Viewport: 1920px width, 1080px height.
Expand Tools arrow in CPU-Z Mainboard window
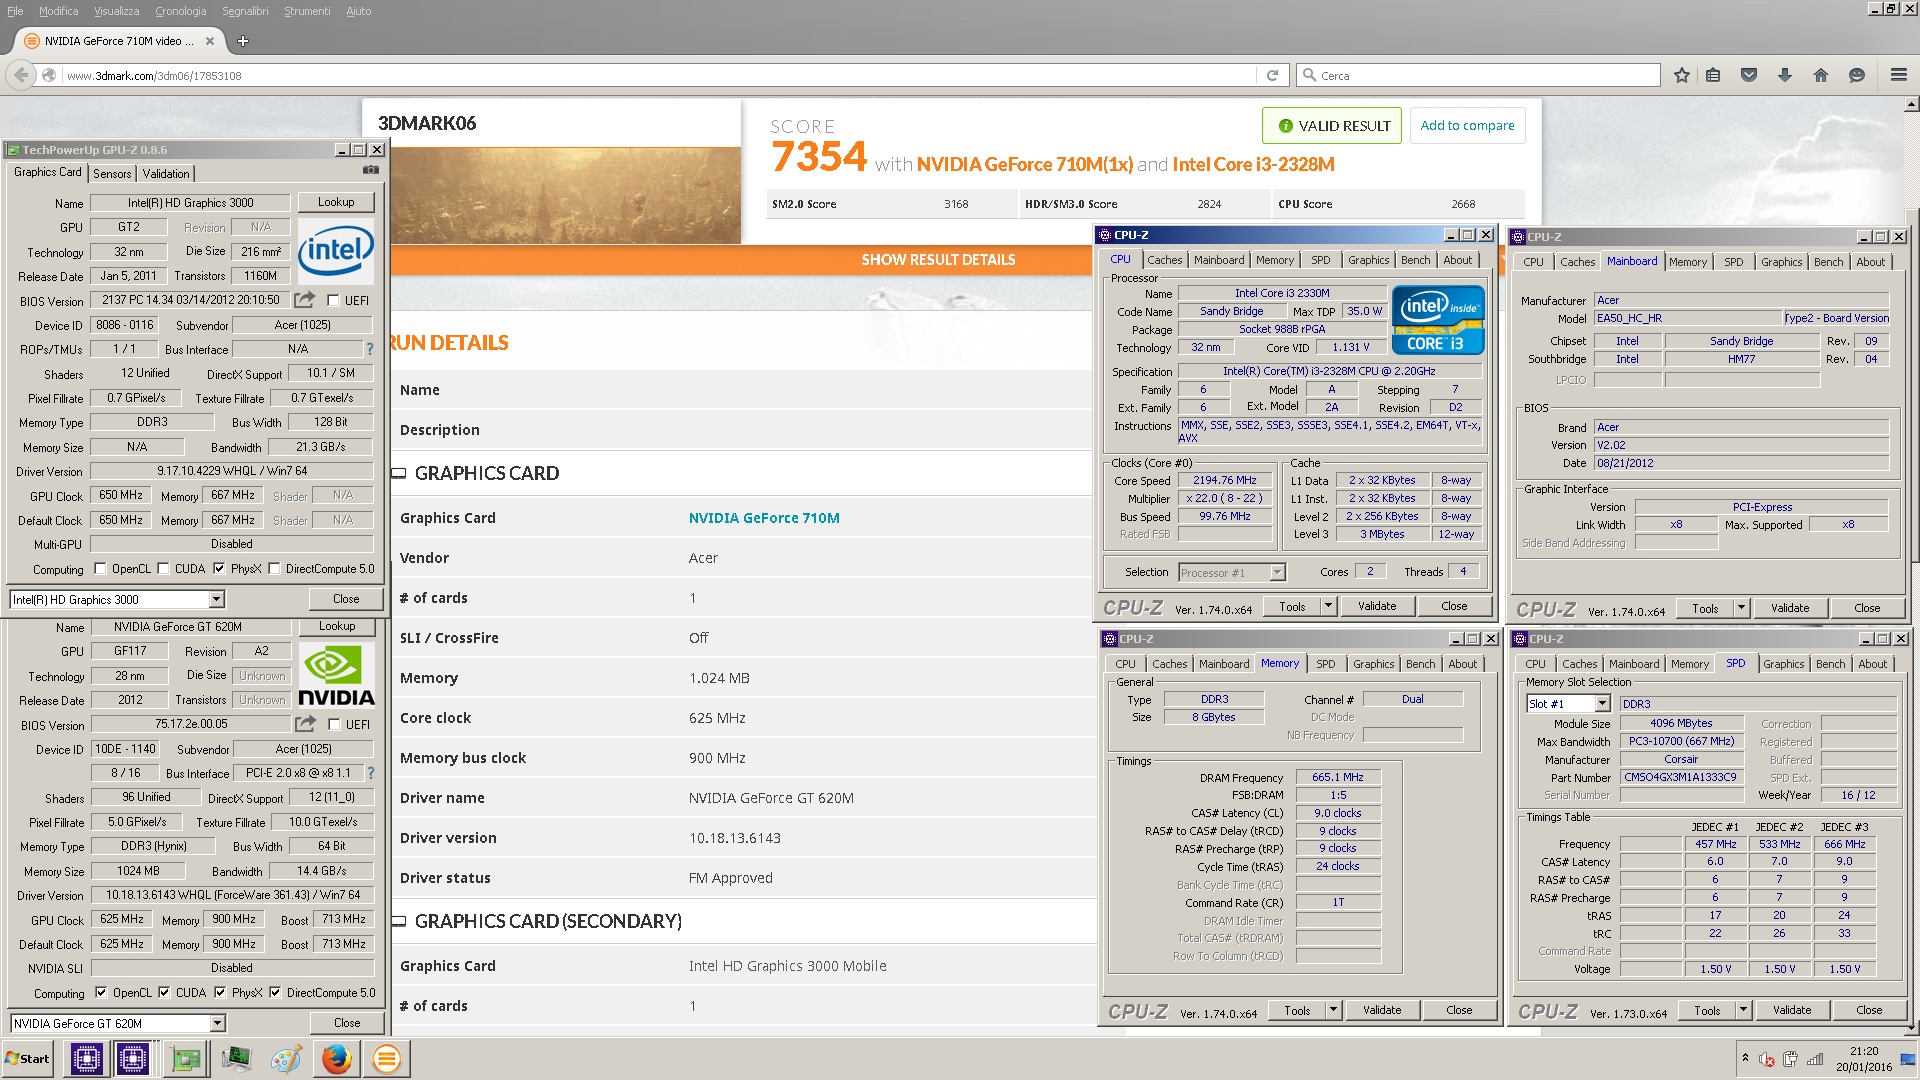1741,608
